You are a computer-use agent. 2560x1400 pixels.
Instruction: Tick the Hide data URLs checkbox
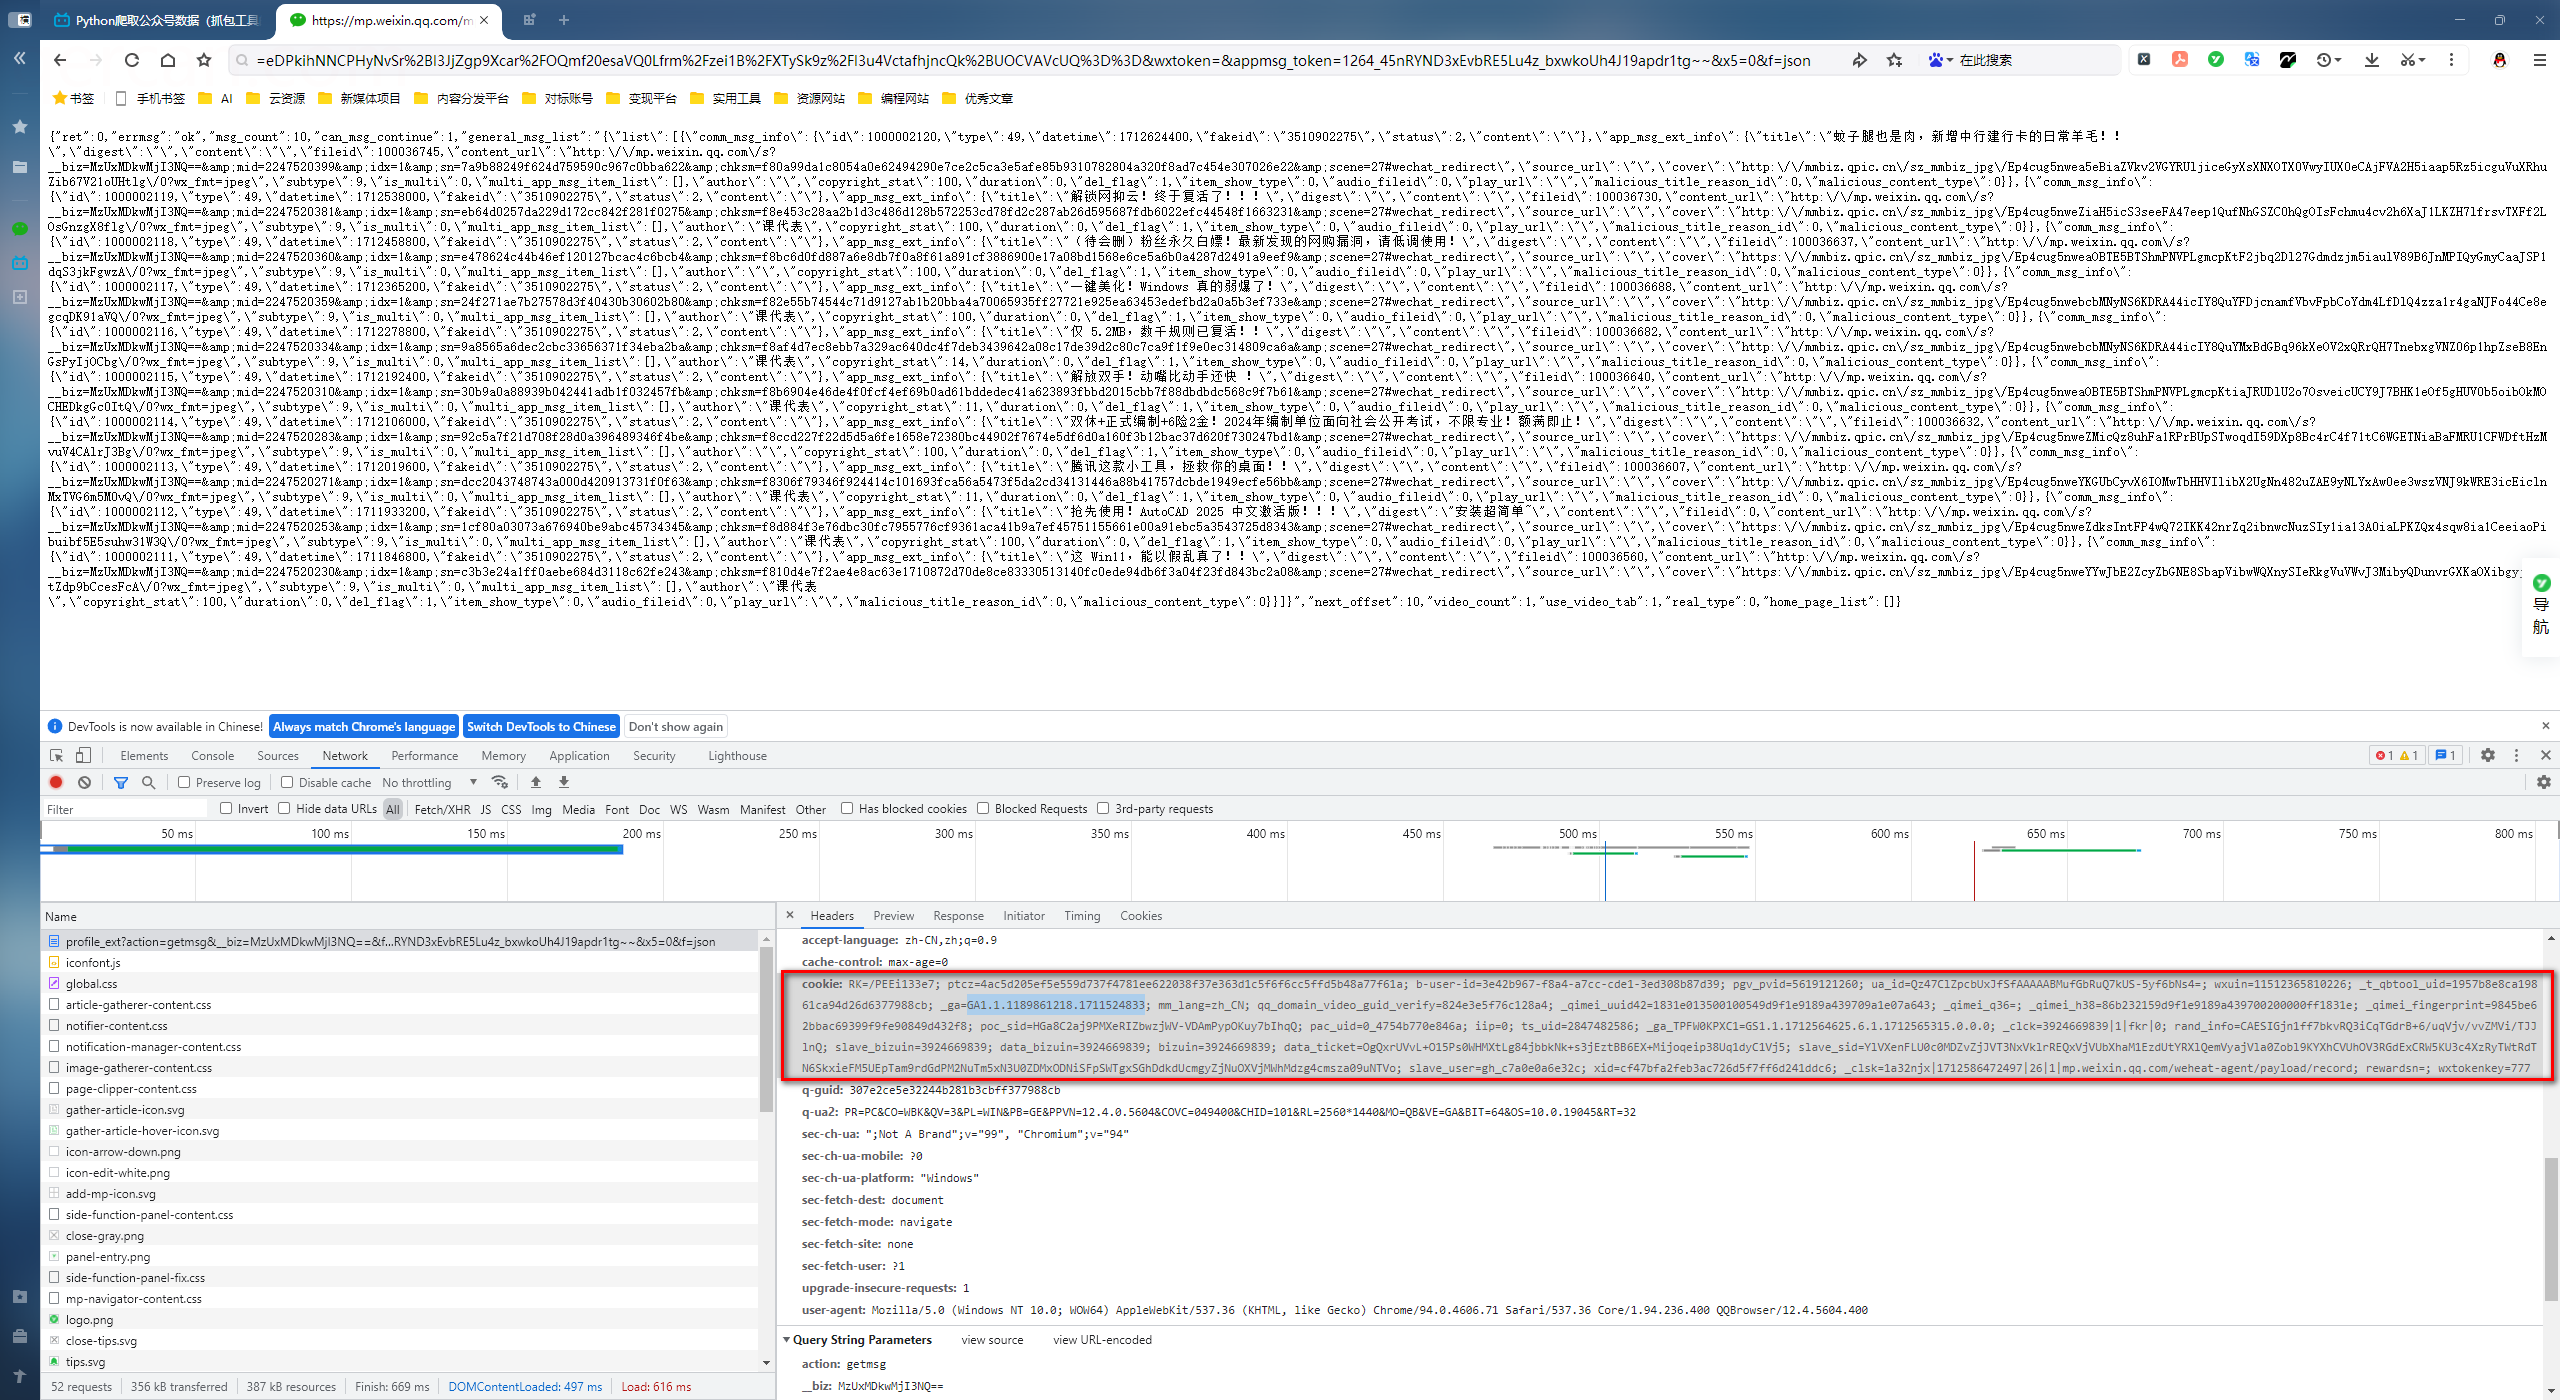pos(285,808)
